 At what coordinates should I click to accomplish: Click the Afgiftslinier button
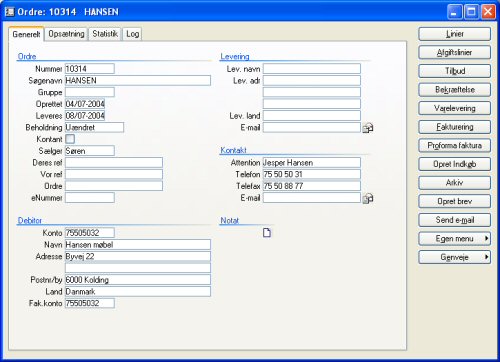tap(455, 53)
